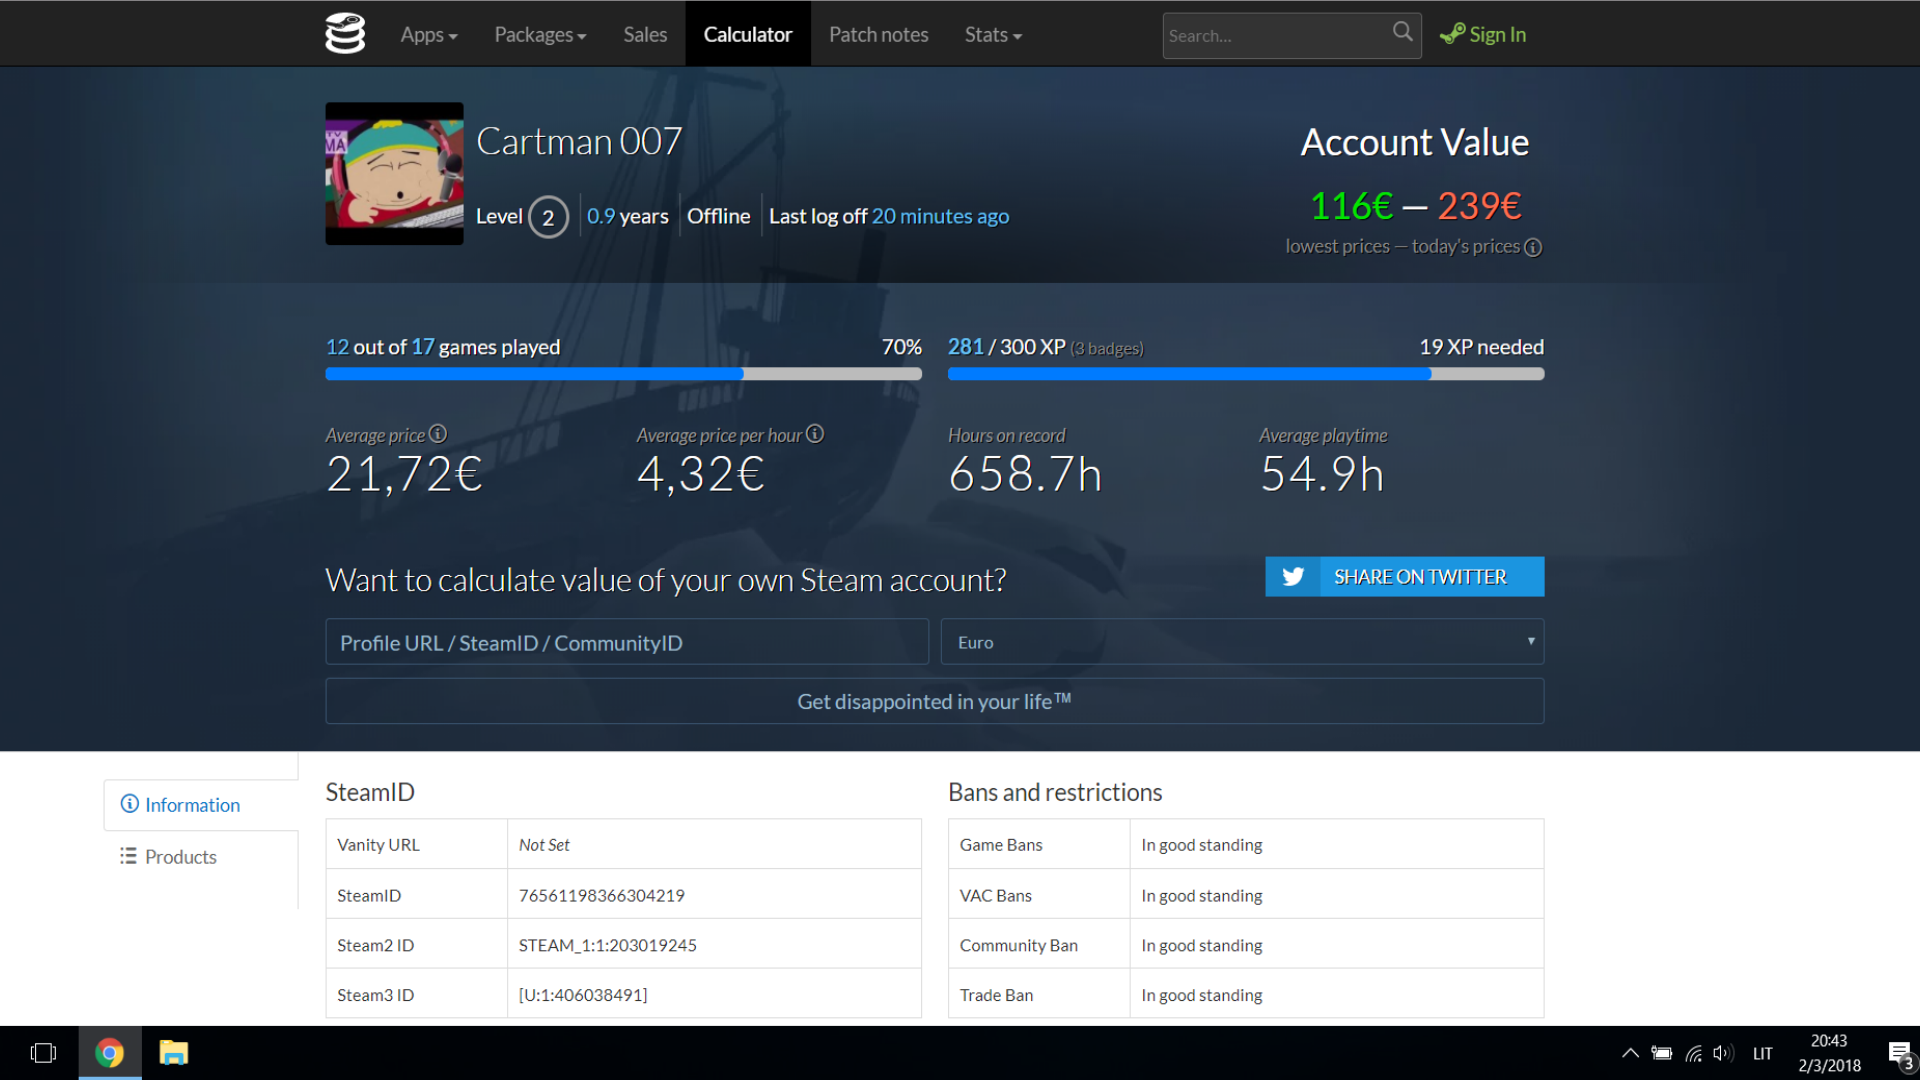Screen dimensions: 1920x1080
Task: Click the VAC Bans row label
Action: coord(996,895)
